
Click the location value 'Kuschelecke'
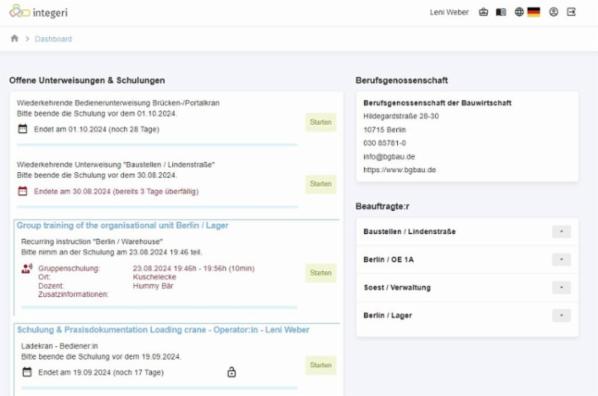[154, 277]
